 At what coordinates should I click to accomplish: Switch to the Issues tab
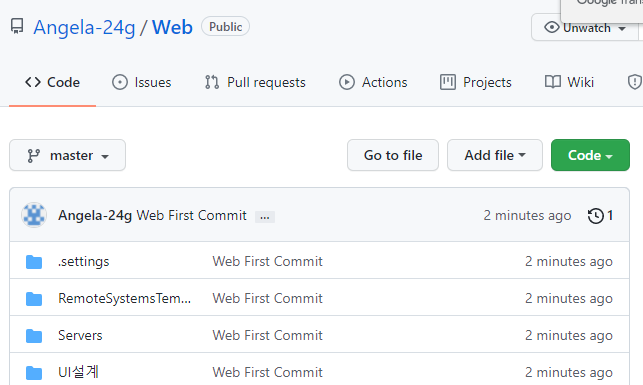click(x=141, y=82)
